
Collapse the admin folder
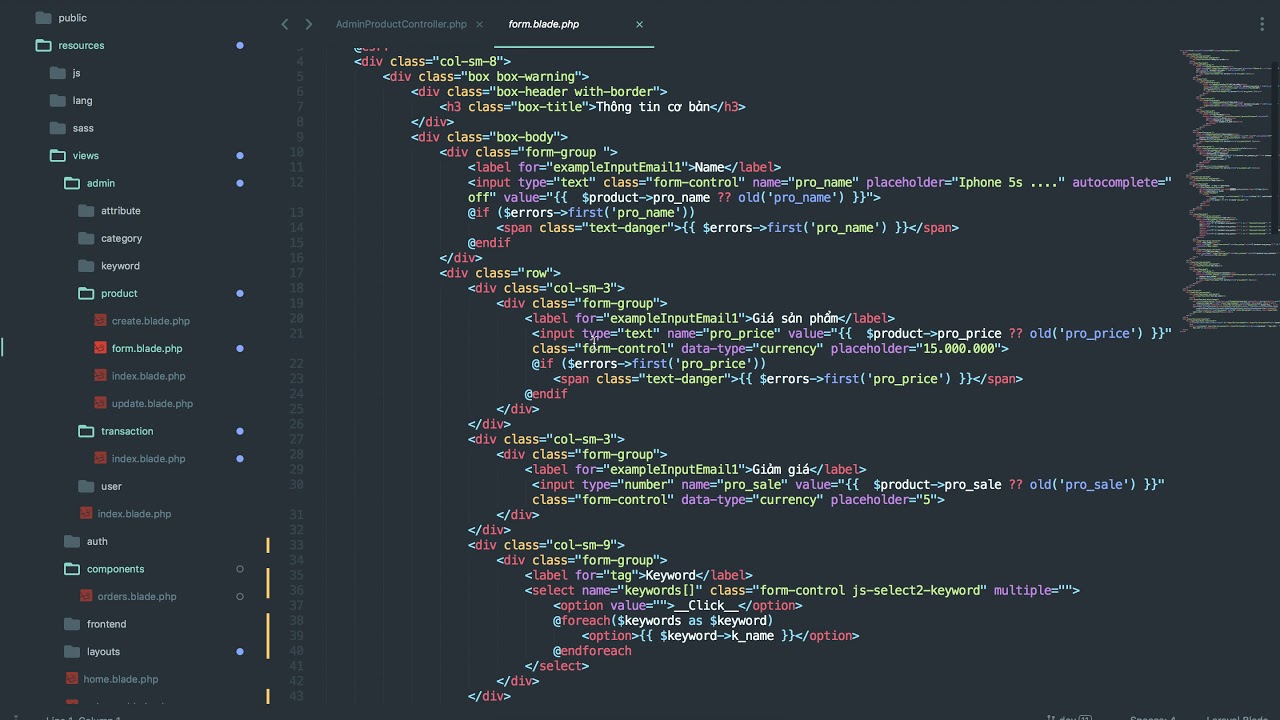[x=71, y=183]
